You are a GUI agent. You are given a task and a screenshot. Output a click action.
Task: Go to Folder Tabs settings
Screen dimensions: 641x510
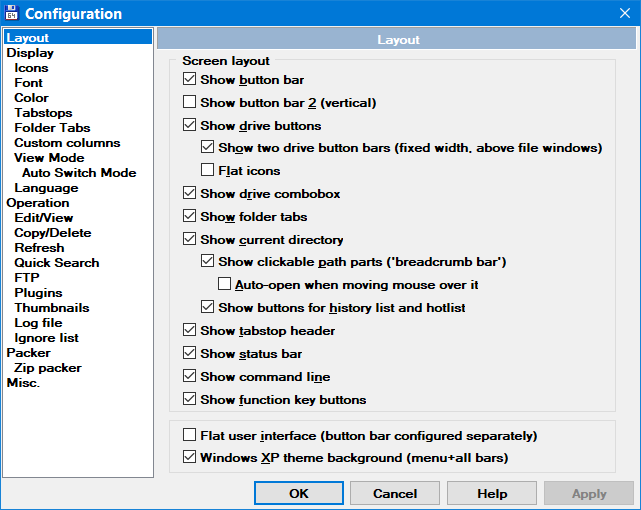click(52, 128)
